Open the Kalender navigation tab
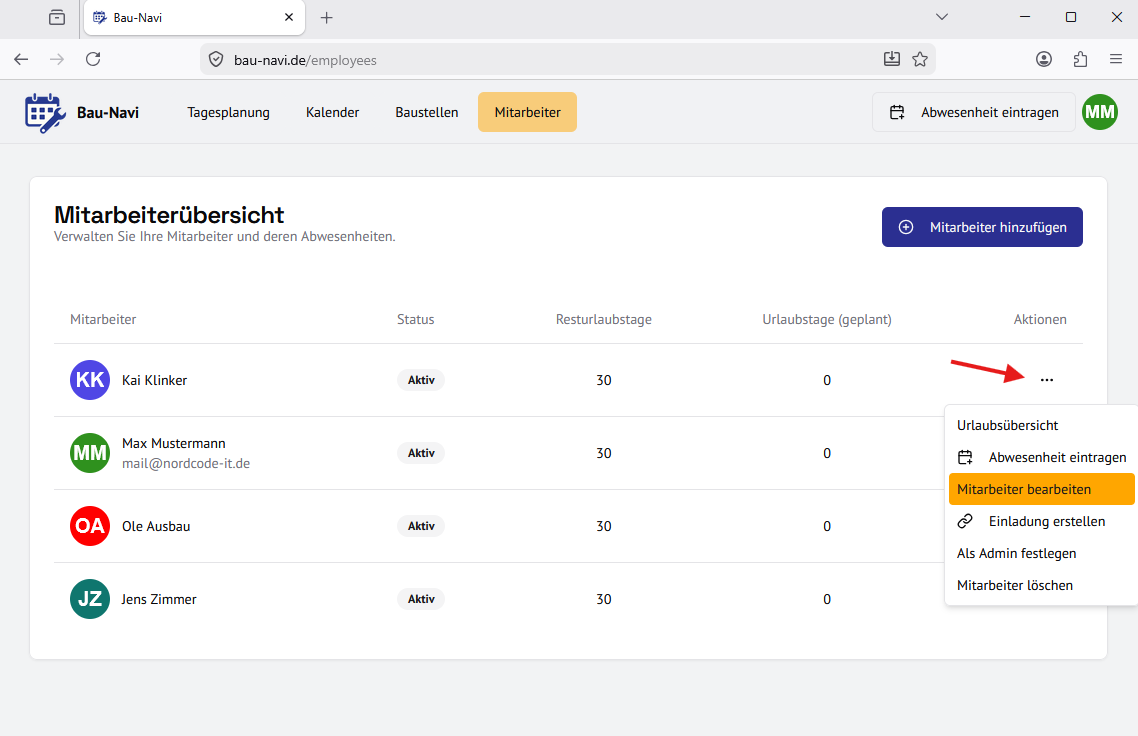The height and width of the screenshot is (736, 1138). click(332, 113)
